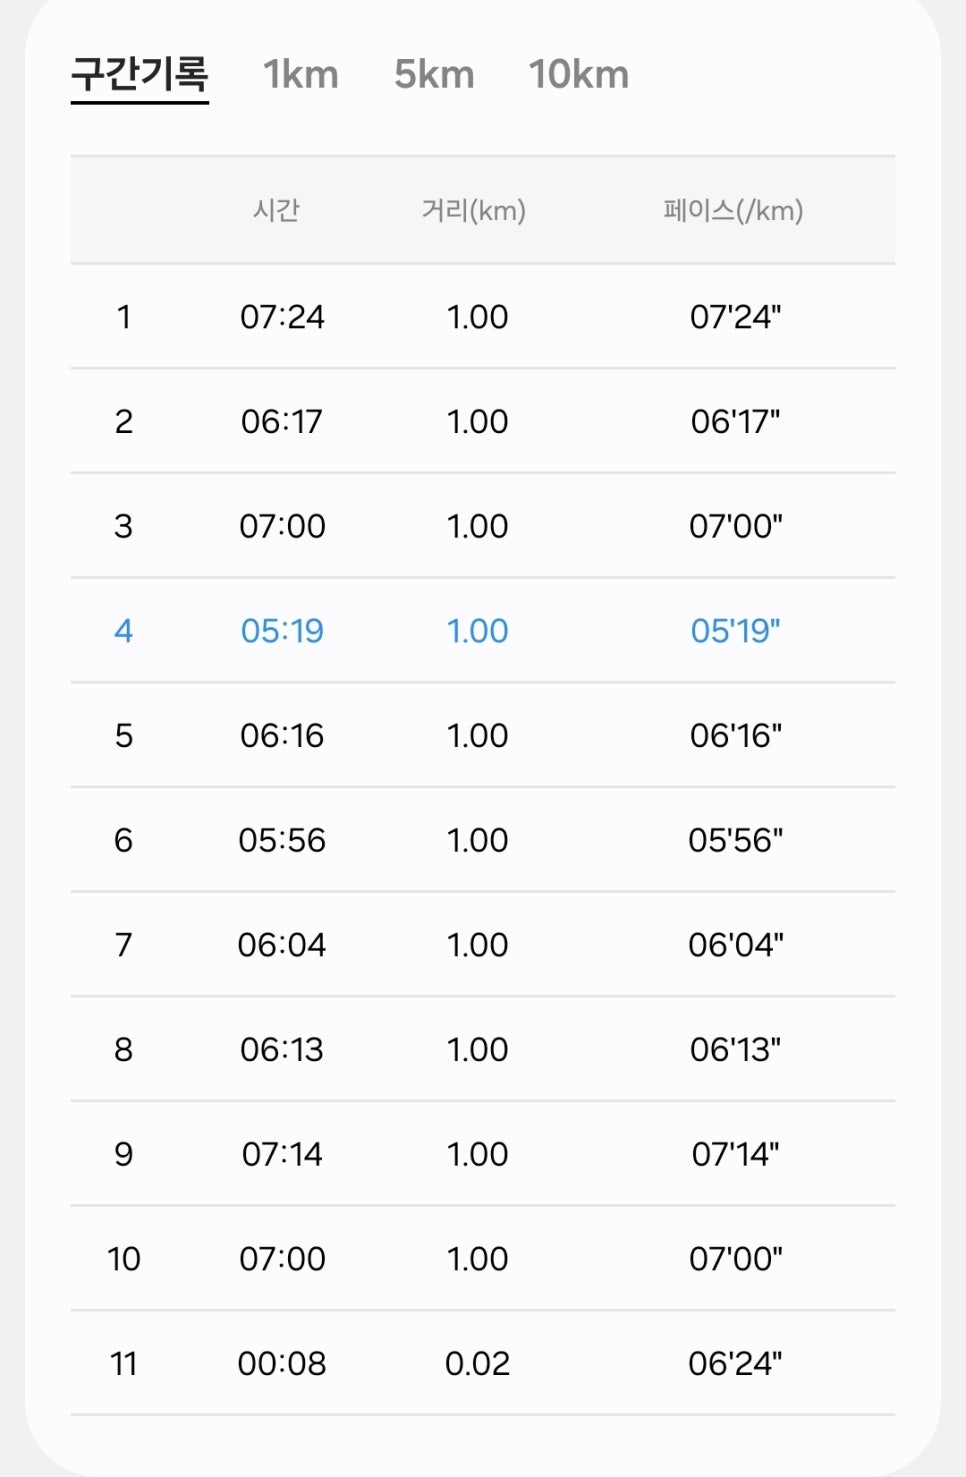Tap the 05:56 time in lap 6
The height and width of the screenshot is (1477, 966).
pos(282,840)
